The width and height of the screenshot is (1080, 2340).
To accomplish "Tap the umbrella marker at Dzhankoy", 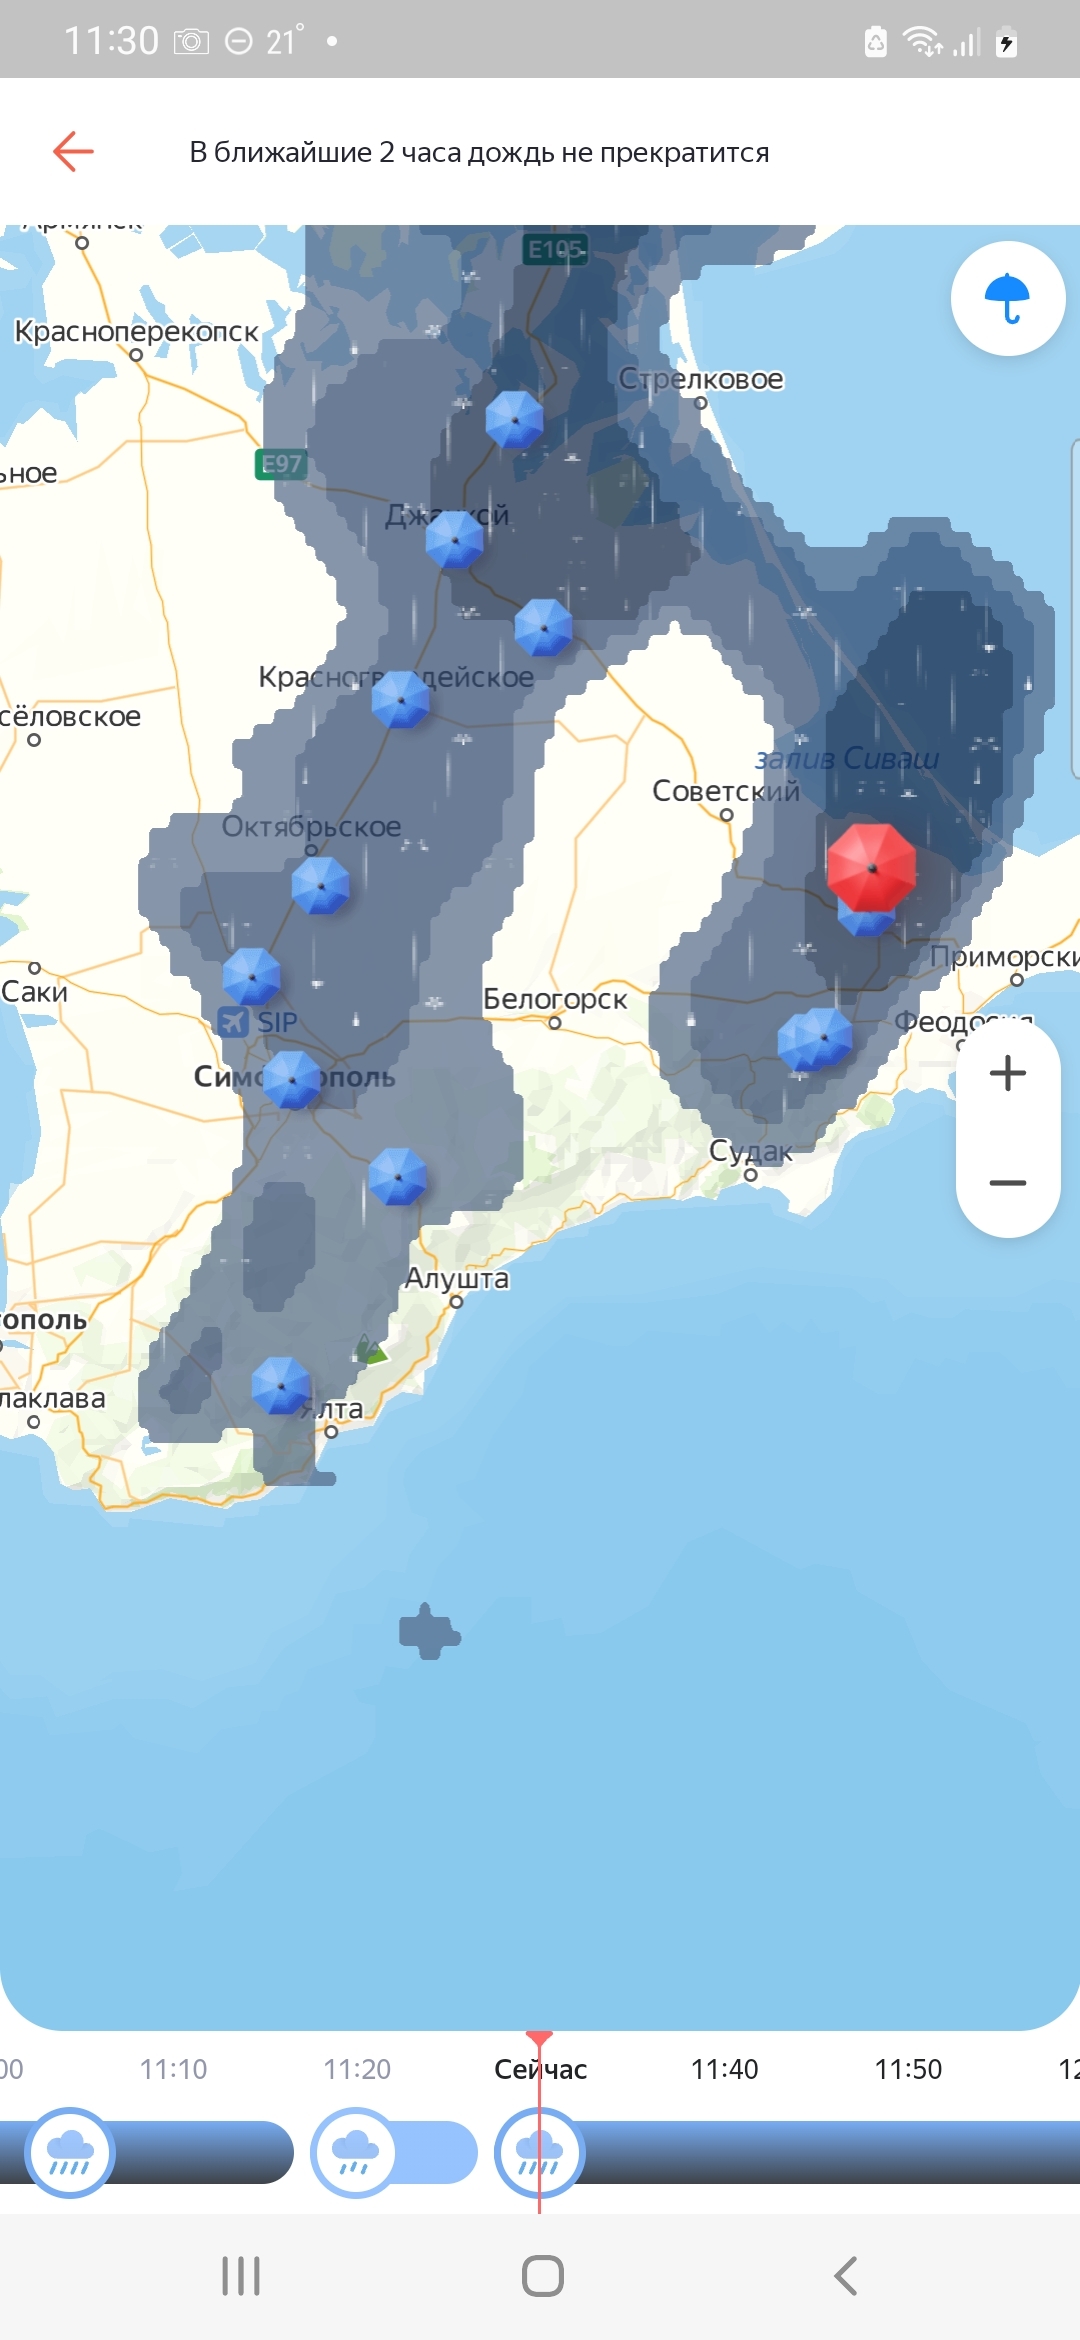I will 455,539.
